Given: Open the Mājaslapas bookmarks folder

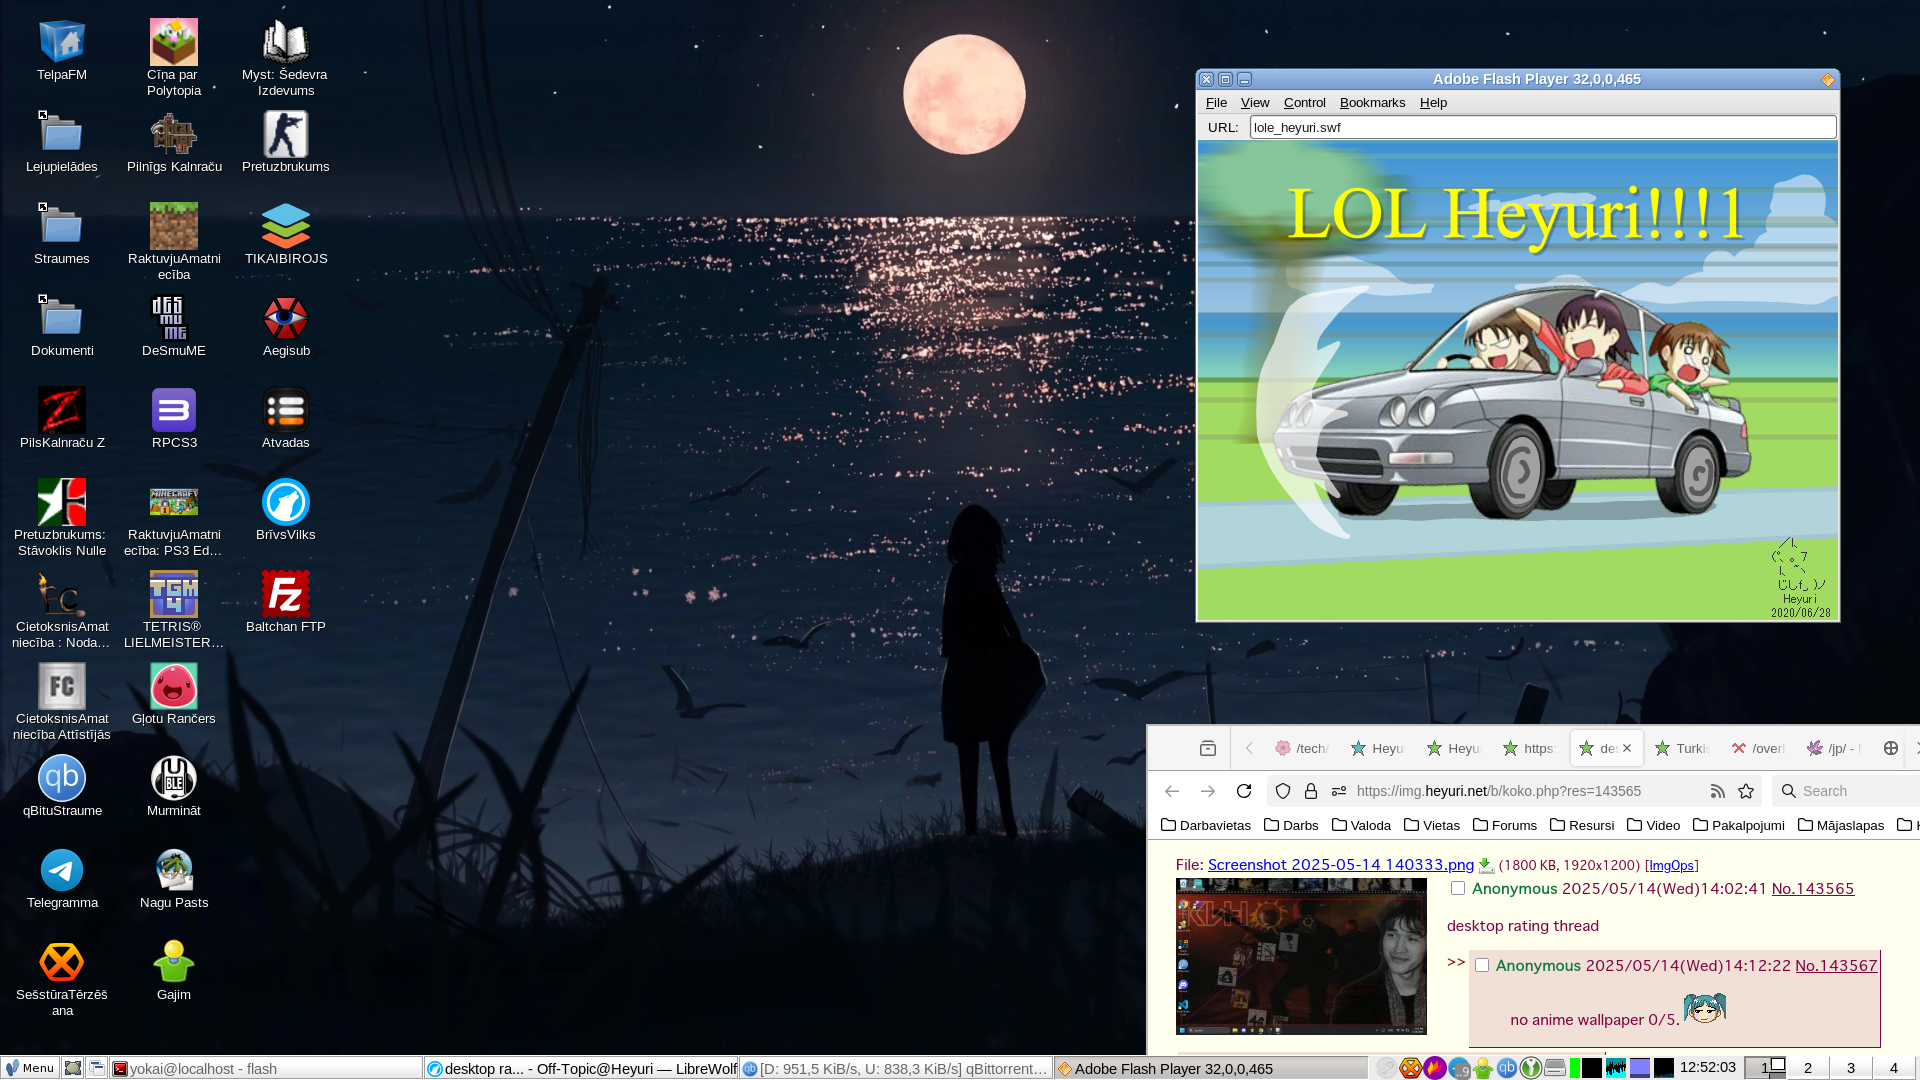Looking at the screenshot, I should pyautogui.click(x=1841, y=825).
